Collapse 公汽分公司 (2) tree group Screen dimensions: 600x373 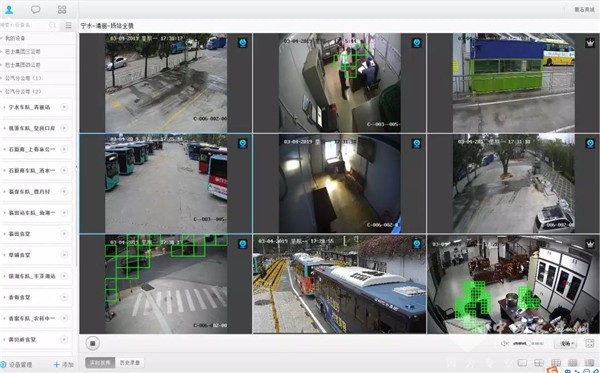pos(2,91)
